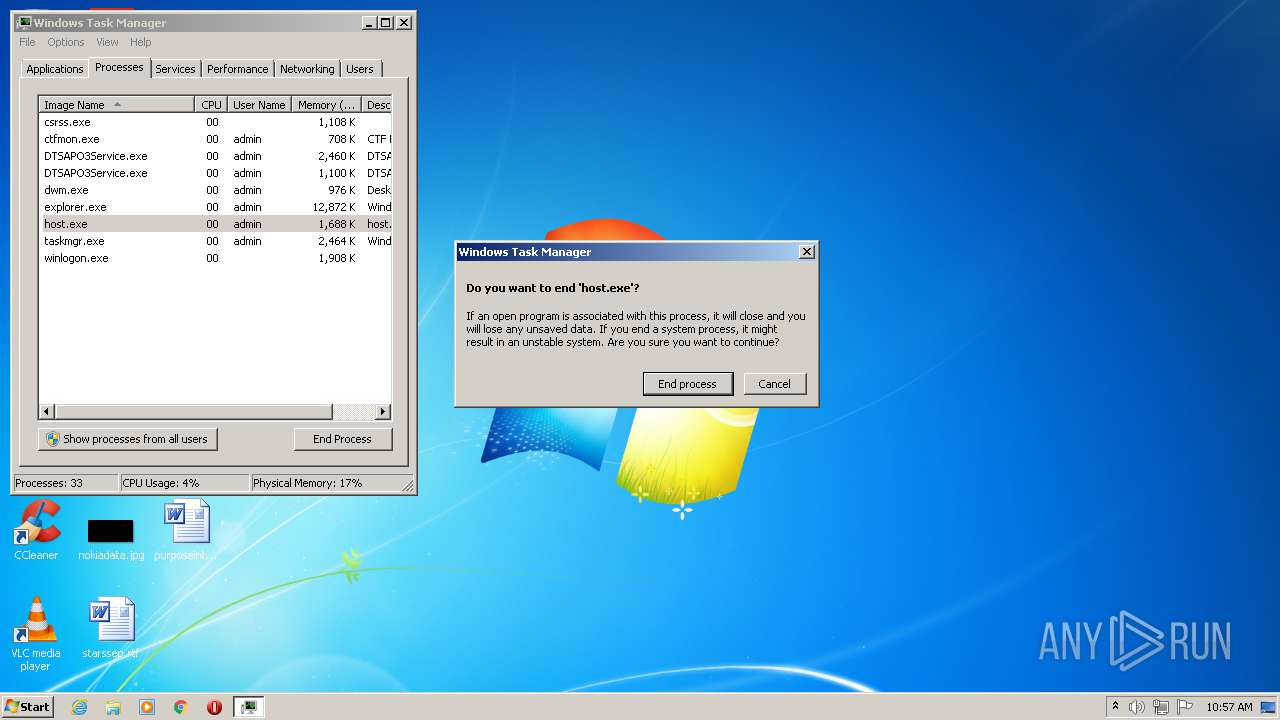
Task: Switch to the Applications tab
Action: point(55,69)
